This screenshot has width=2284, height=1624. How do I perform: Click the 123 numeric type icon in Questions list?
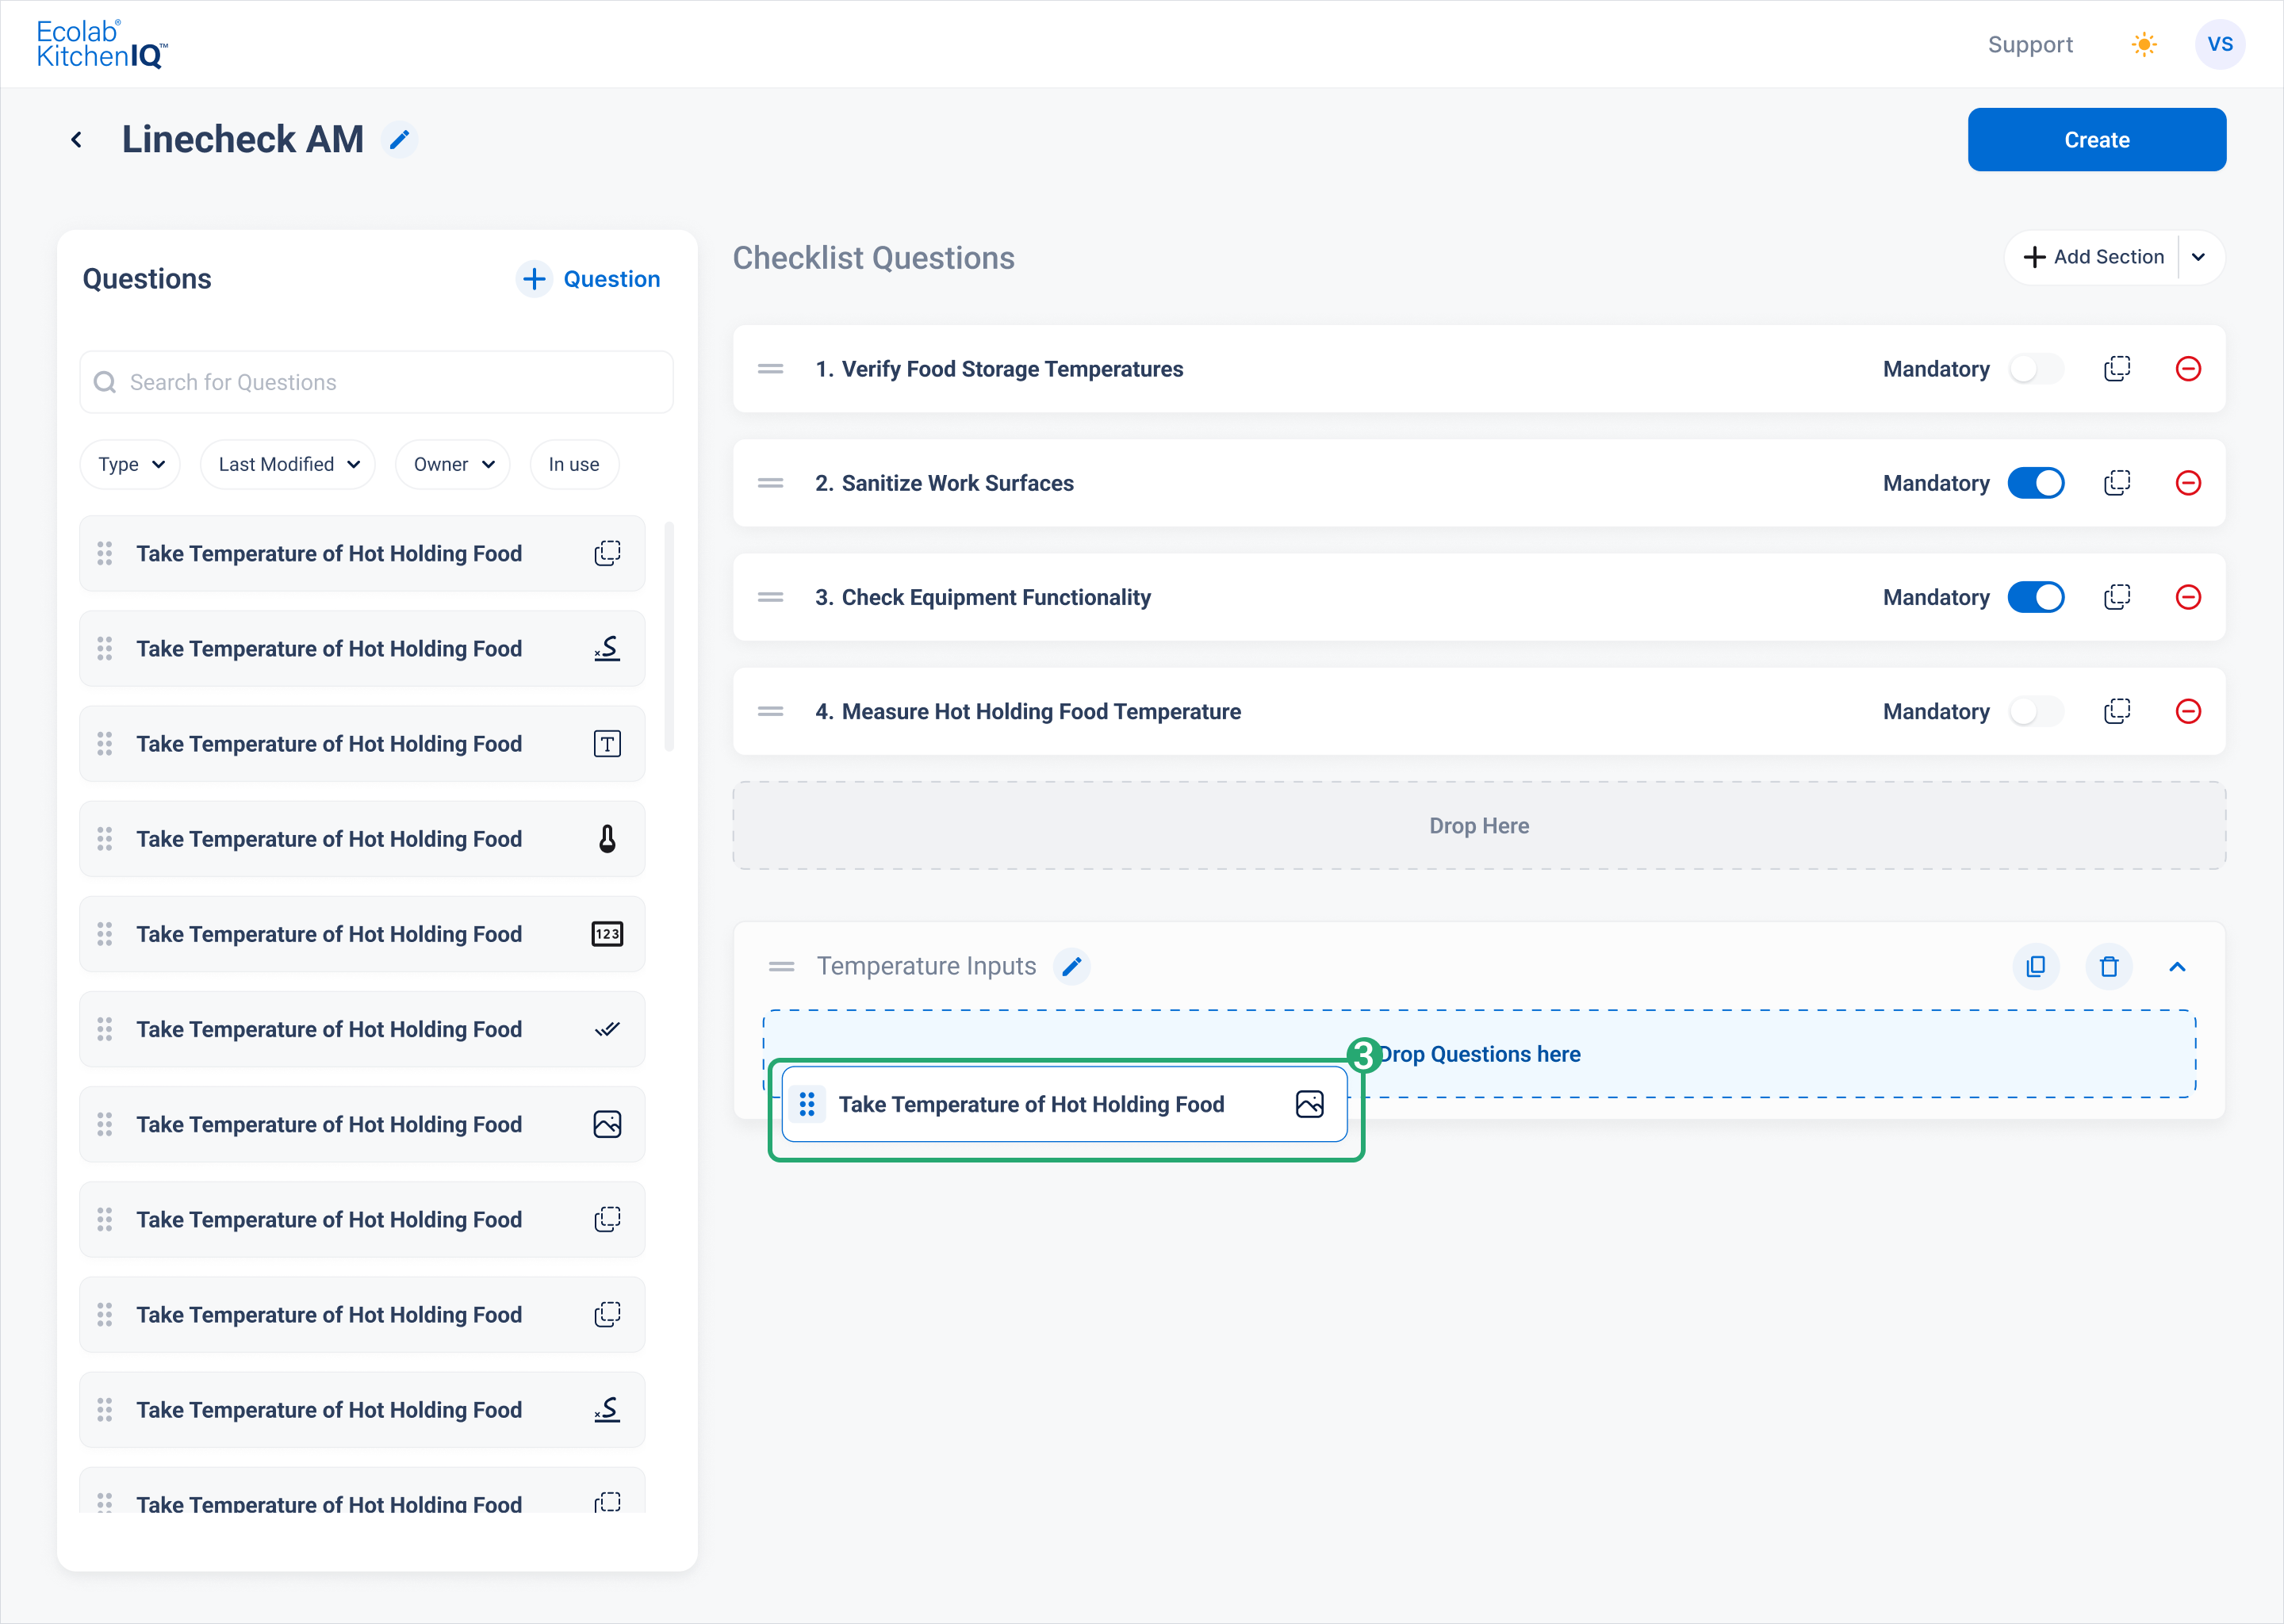pos(607,934)
